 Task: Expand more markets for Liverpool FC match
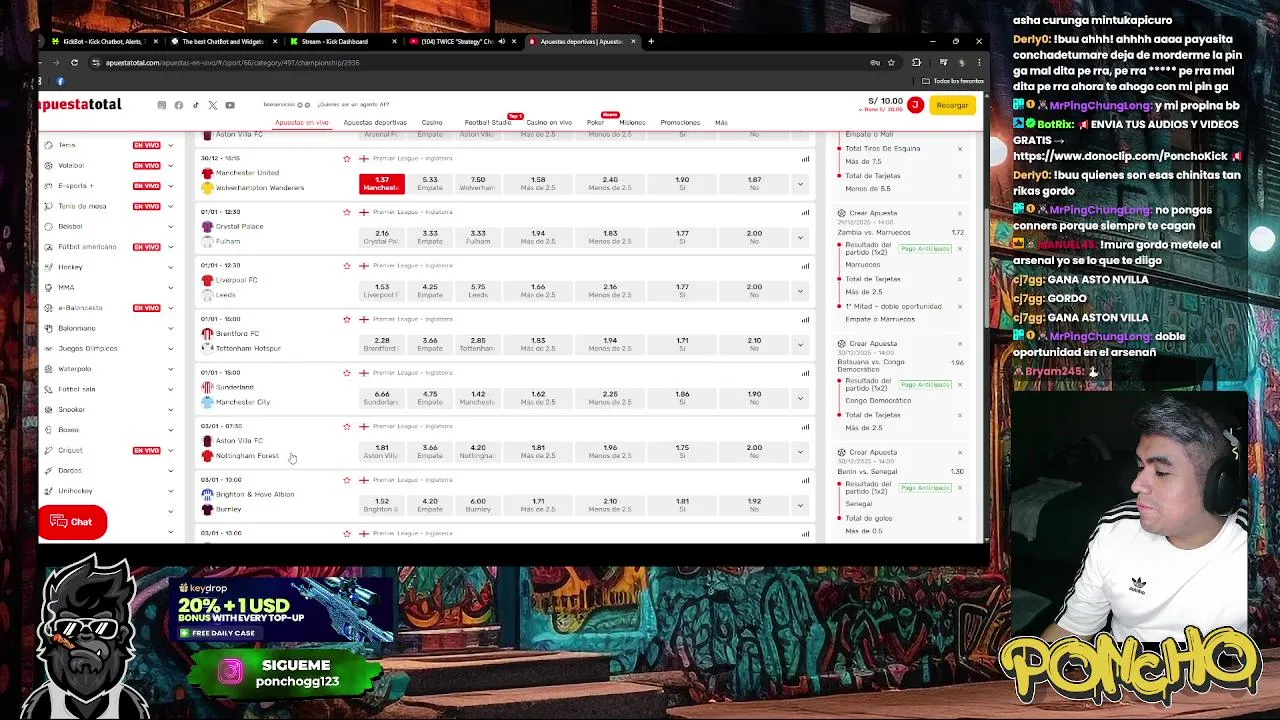(x=800, y=290)
